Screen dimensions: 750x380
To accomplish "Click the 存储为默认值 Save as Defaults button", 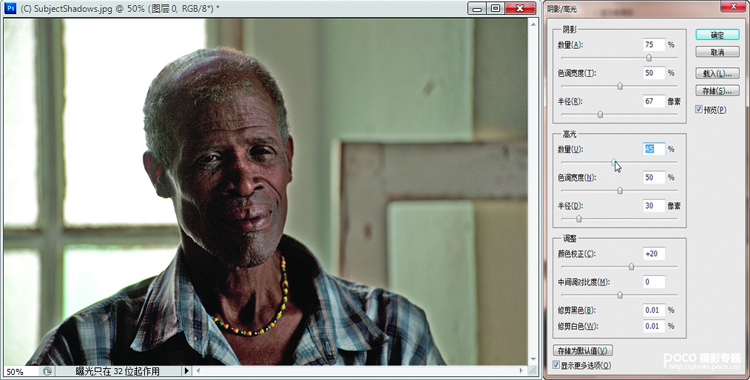I will (x=582, y=350).
